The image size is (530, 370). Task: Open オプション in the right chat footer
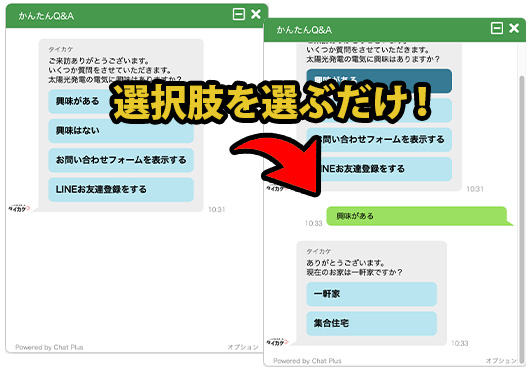pos(501,361)
